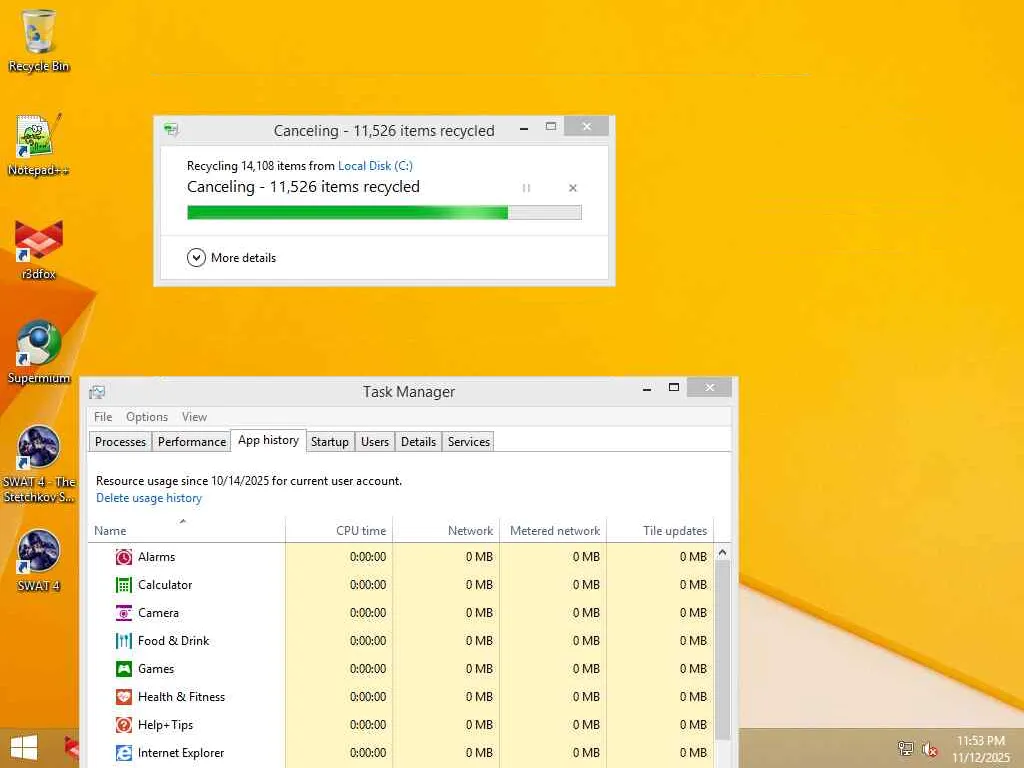Screen dimensions: 1024x768
Task: Sort by the Name column header
Action: [x=186, y=530]
